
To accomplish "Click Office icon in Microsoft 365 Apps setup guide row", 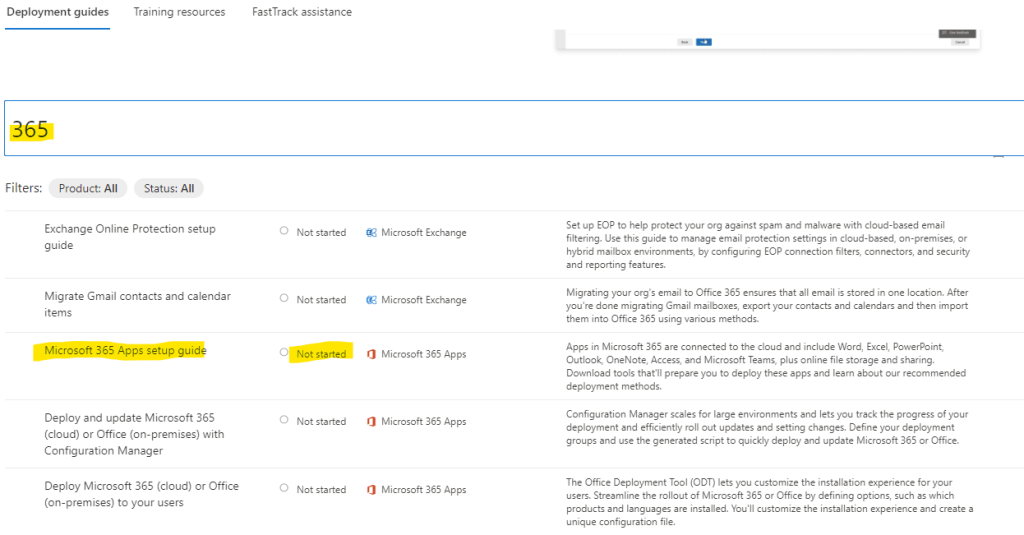I will coord(371,354).
